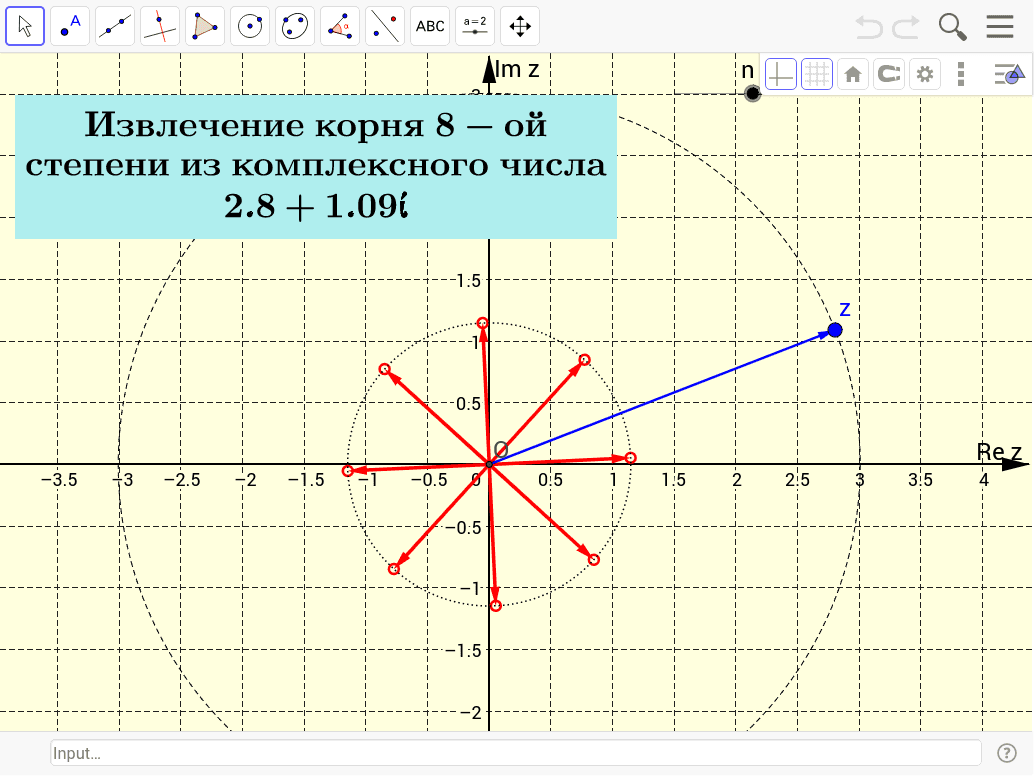This screenshot has width=1034, height=776.
Task: Click the Input field
Action: point(516,753)
